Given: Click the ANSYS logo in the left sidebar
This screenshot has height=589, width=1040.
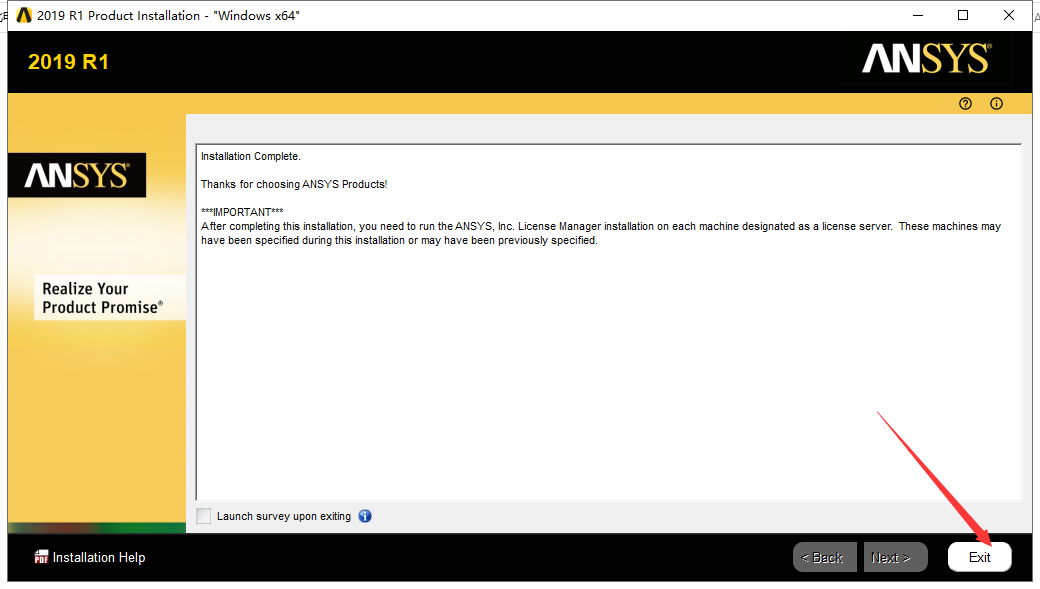Looking at the screenshot, I should point(77,176).
